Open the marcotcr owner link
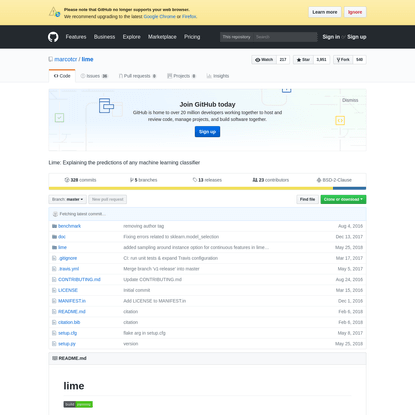Image resolution: width=415 pixels, height=415 pixels. (x=66, y=59)
